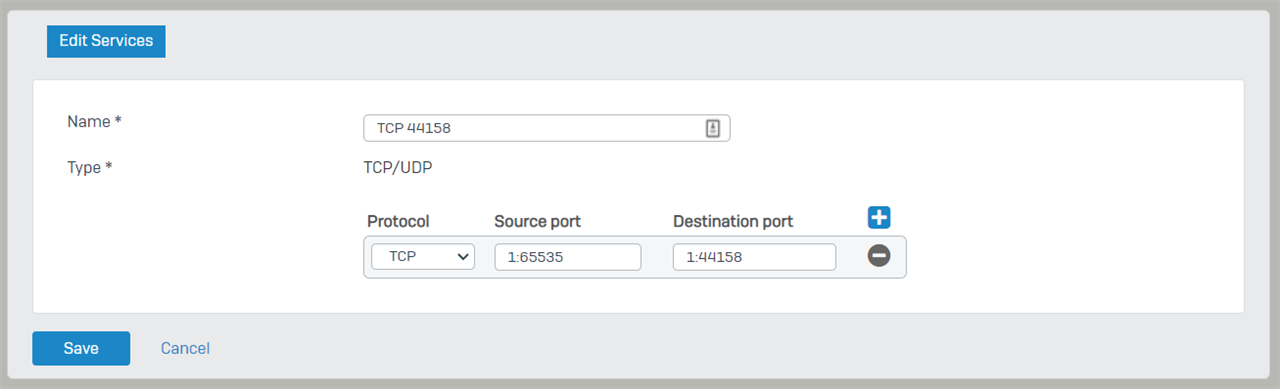
Task: Click the Protocol column header
Action: click(398, 221)
